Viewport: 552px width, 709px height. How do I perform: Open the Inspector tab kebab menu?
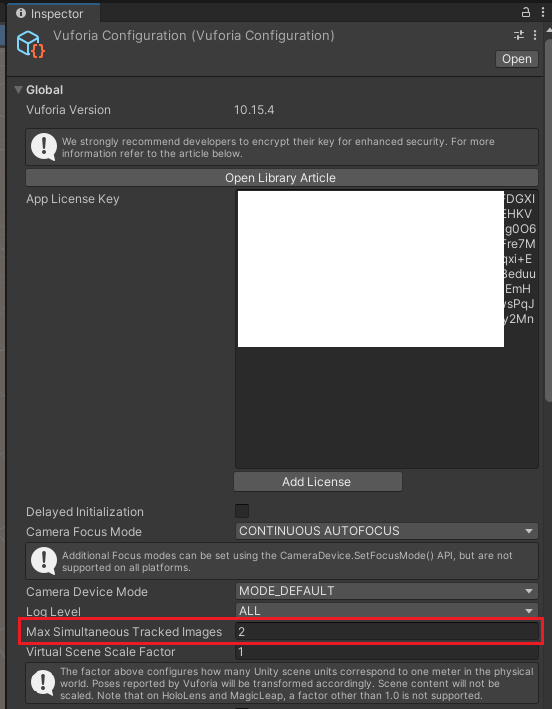coord(543,12)
